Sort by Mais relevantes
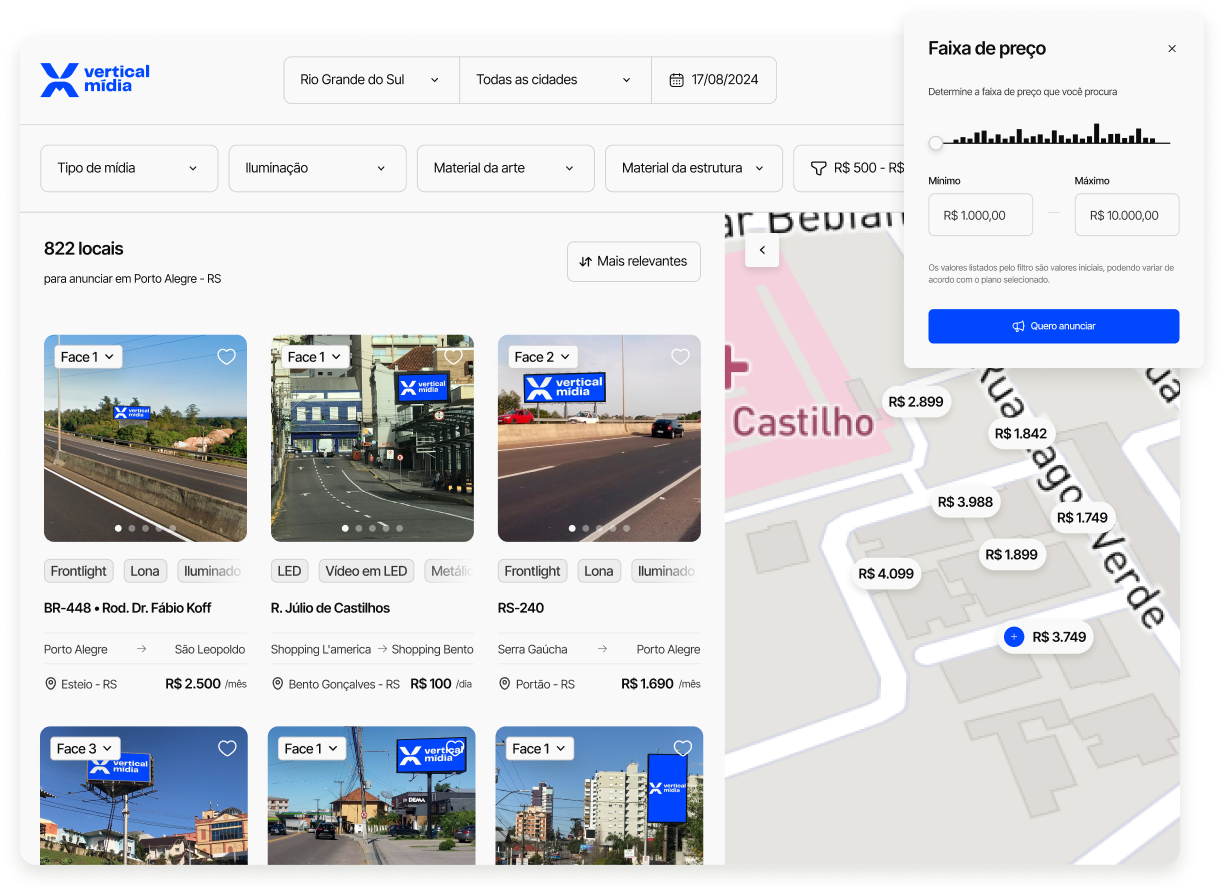 pos(633,261)
